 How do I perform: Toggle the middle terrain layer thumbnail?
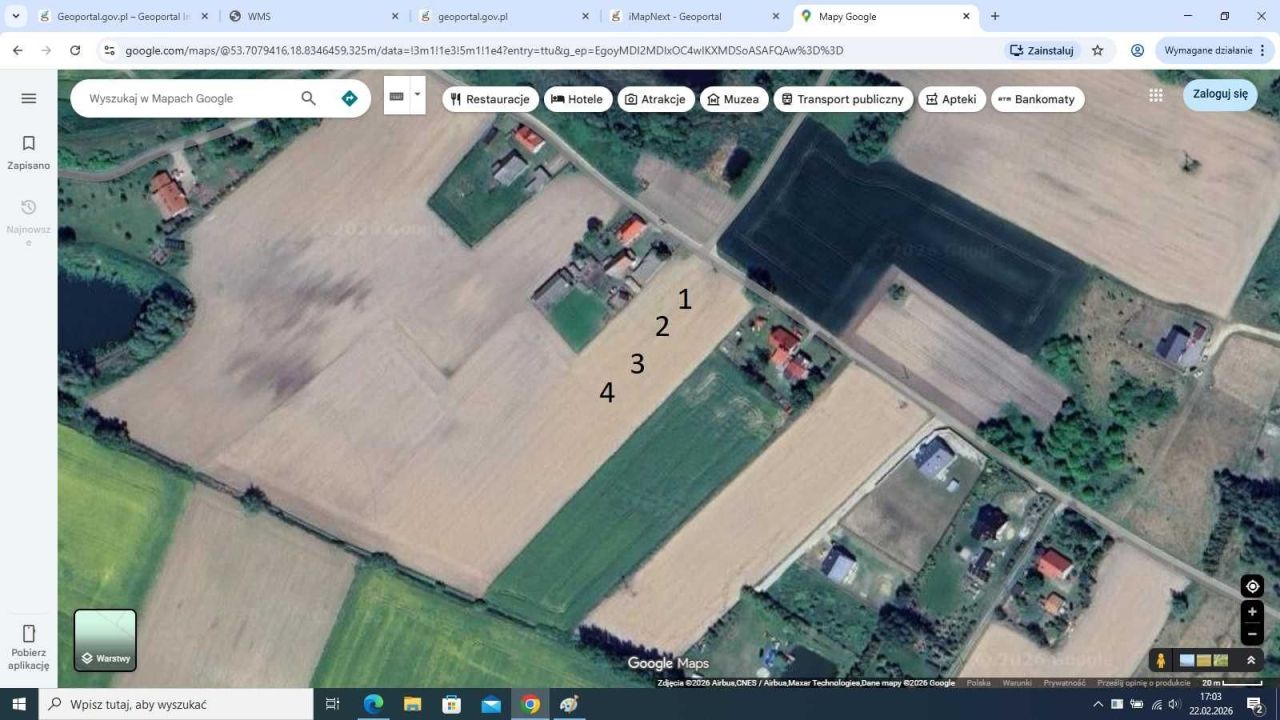coord(1202,660)
